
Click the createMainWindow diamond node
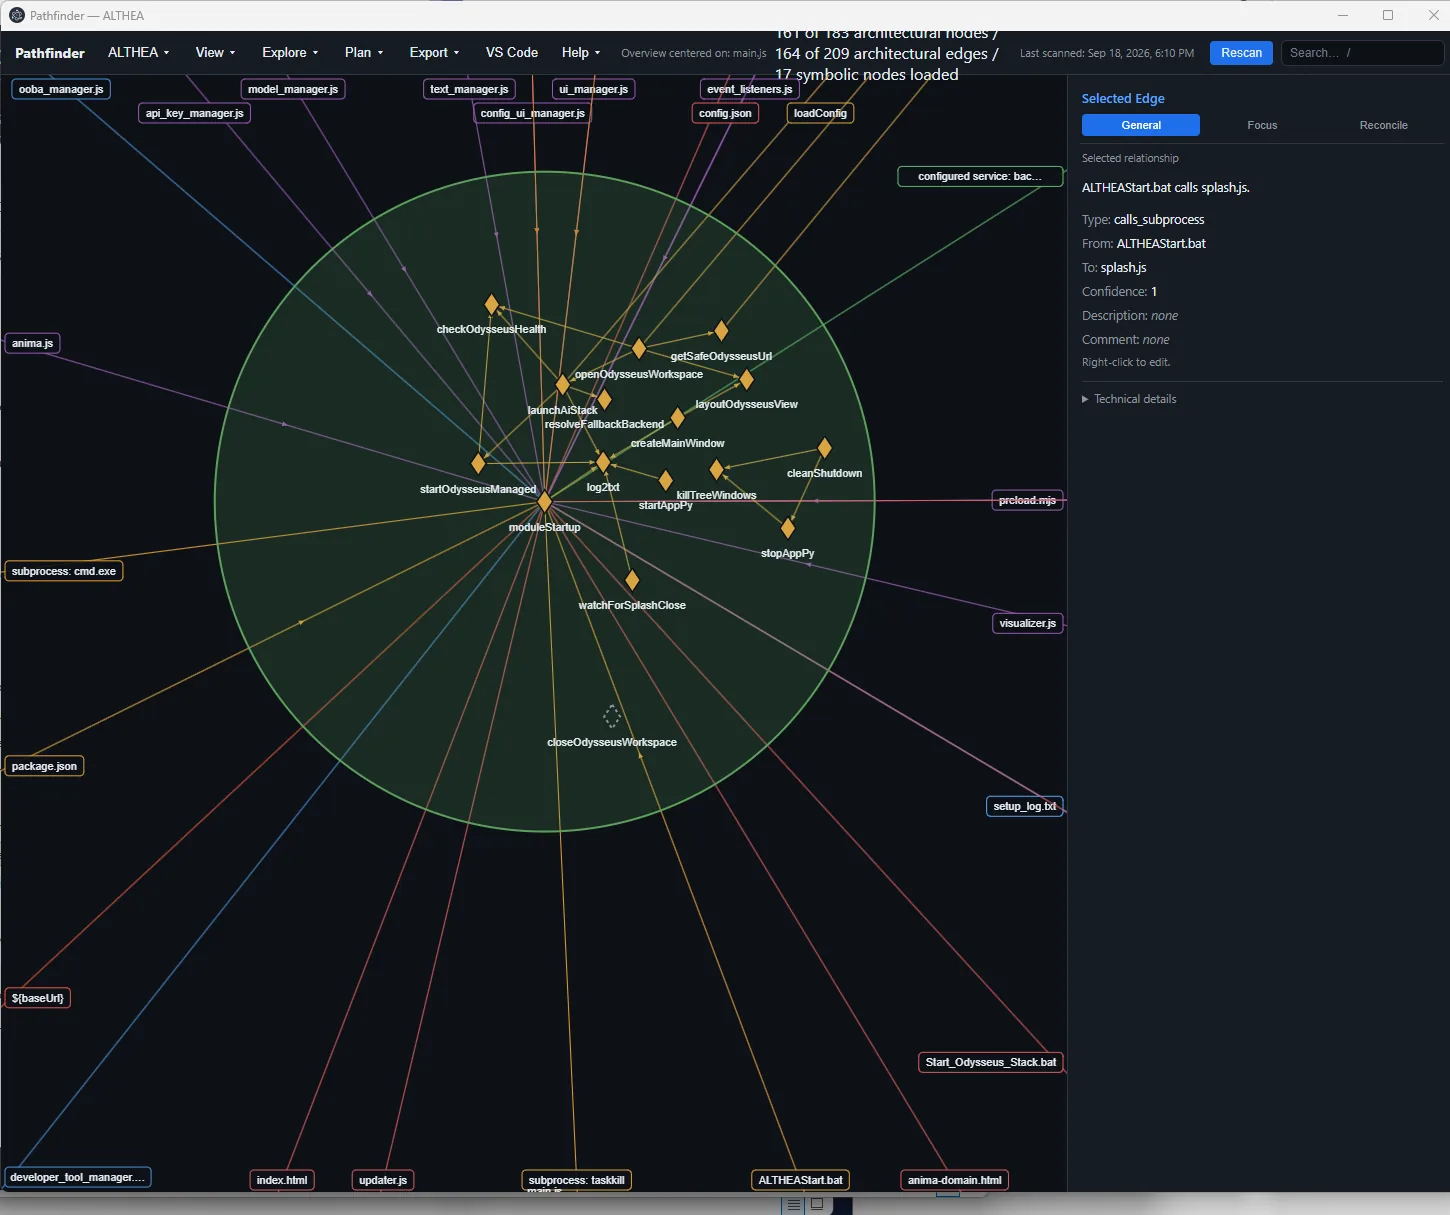[677, 418]
